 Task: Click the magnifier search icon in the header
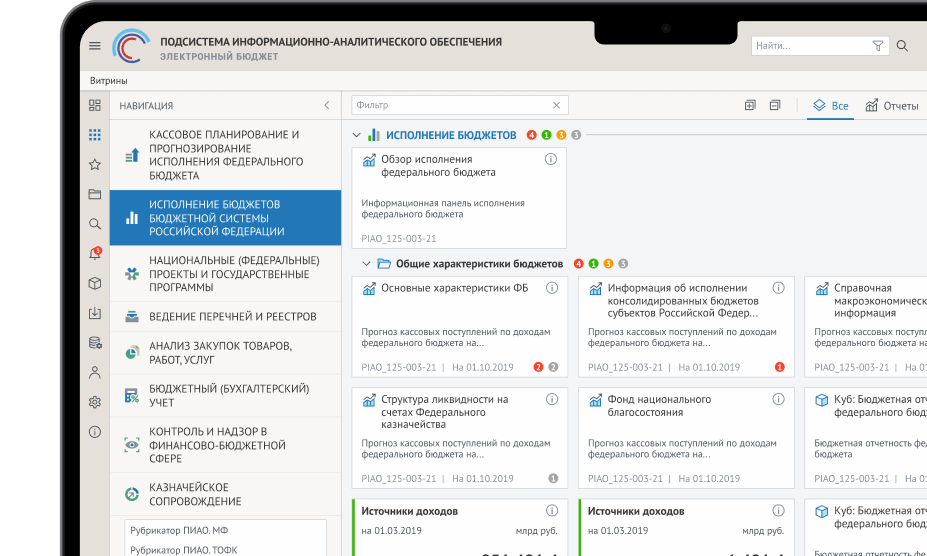pos(902,46)
